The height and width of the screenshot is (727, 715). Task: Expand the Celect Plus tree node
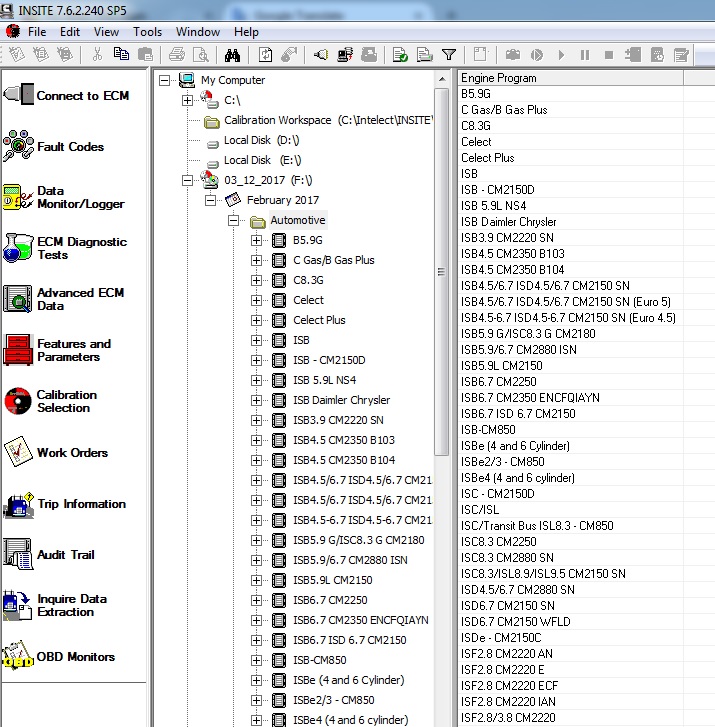click(256, 320)
